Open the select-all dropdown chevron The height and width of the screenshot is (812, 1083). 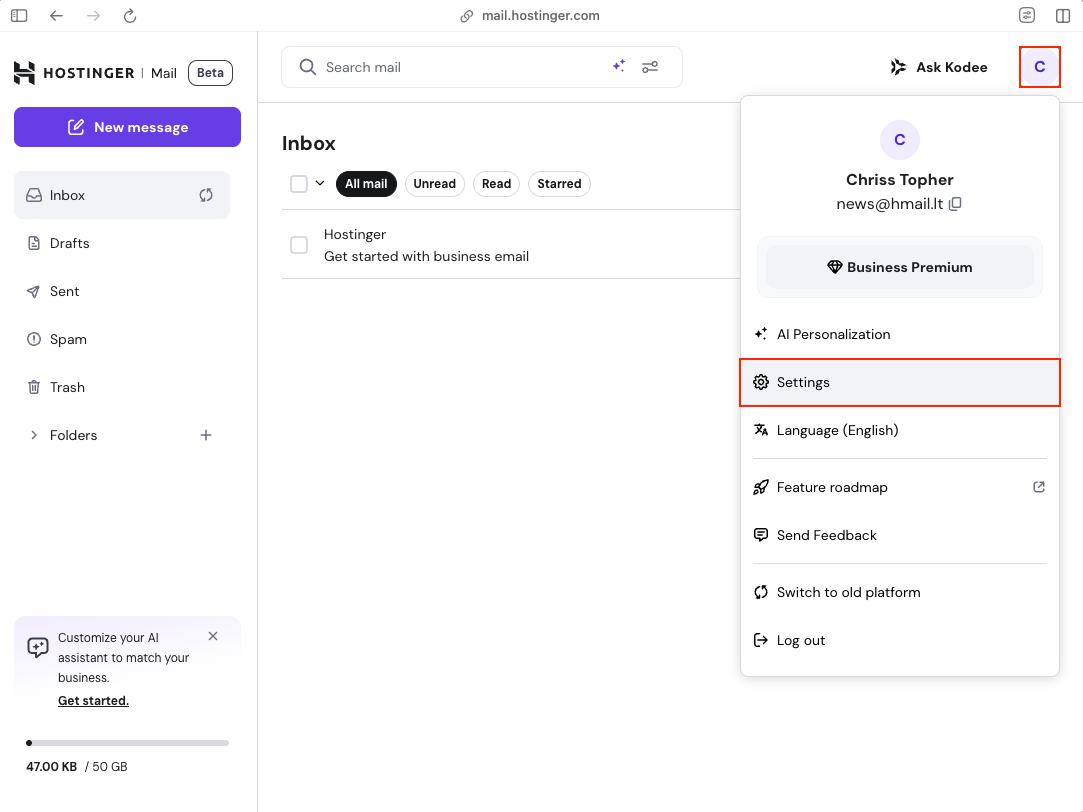coord(320,183)
